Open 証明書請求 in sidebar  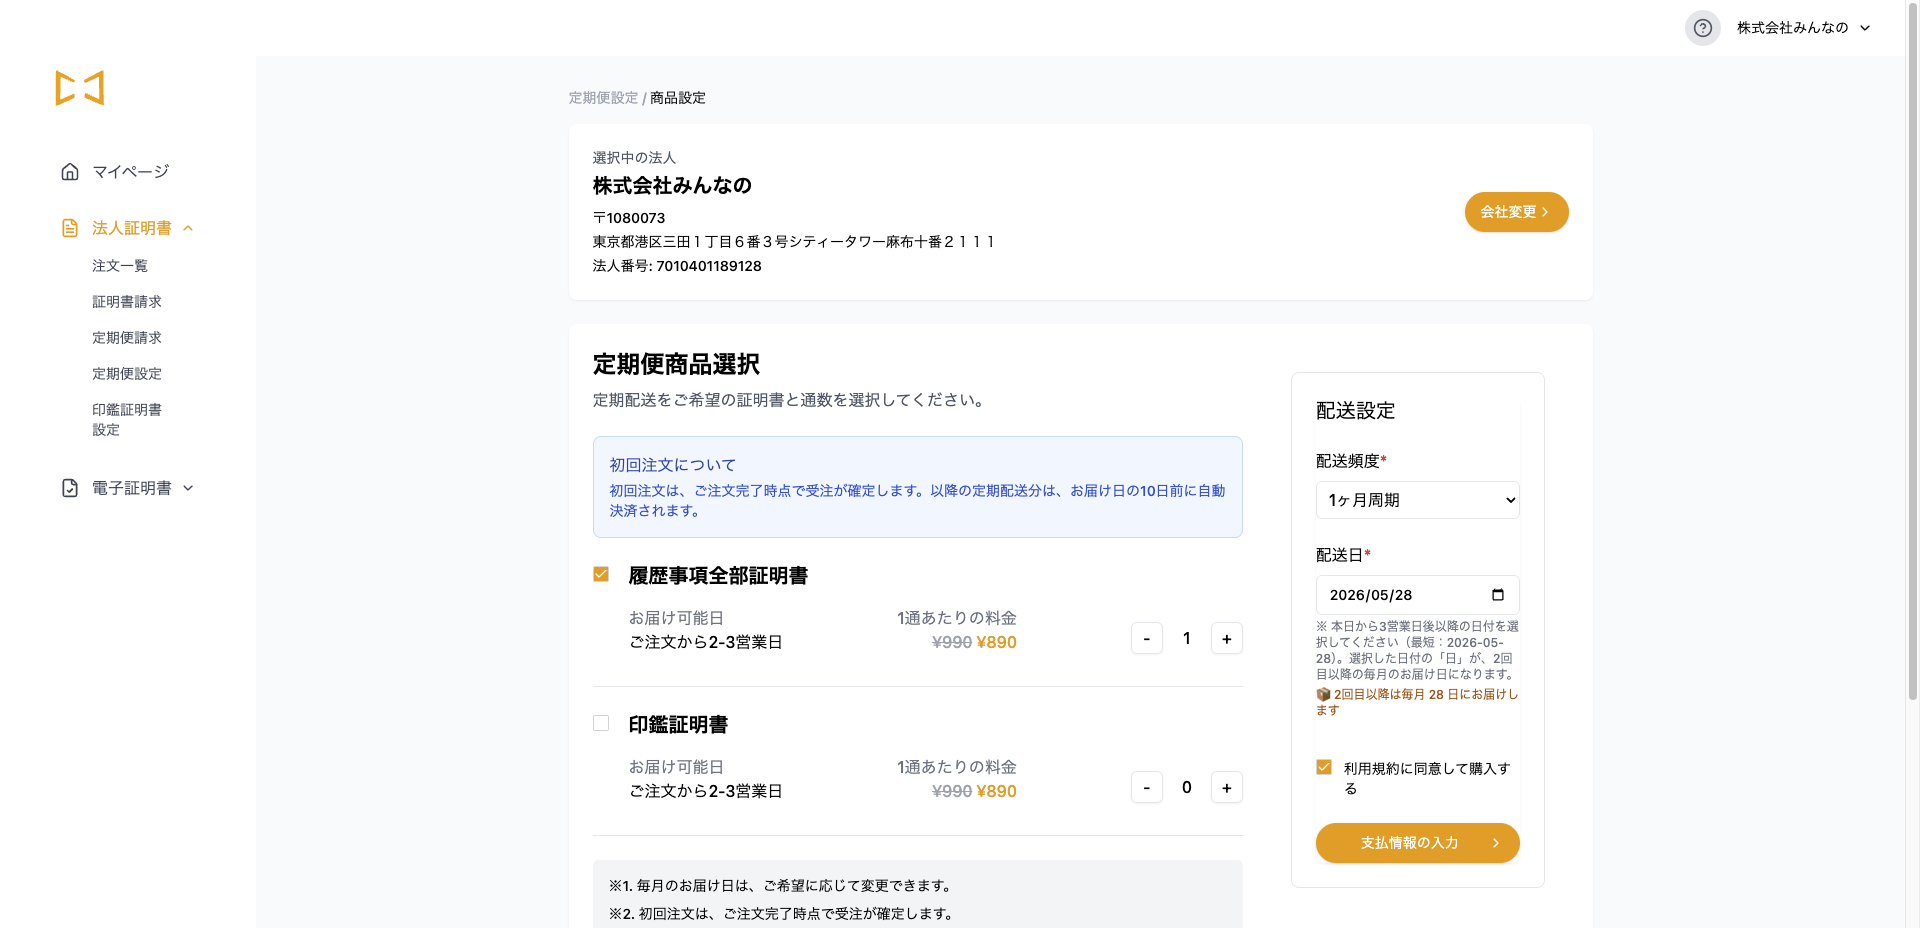point(127,302)
